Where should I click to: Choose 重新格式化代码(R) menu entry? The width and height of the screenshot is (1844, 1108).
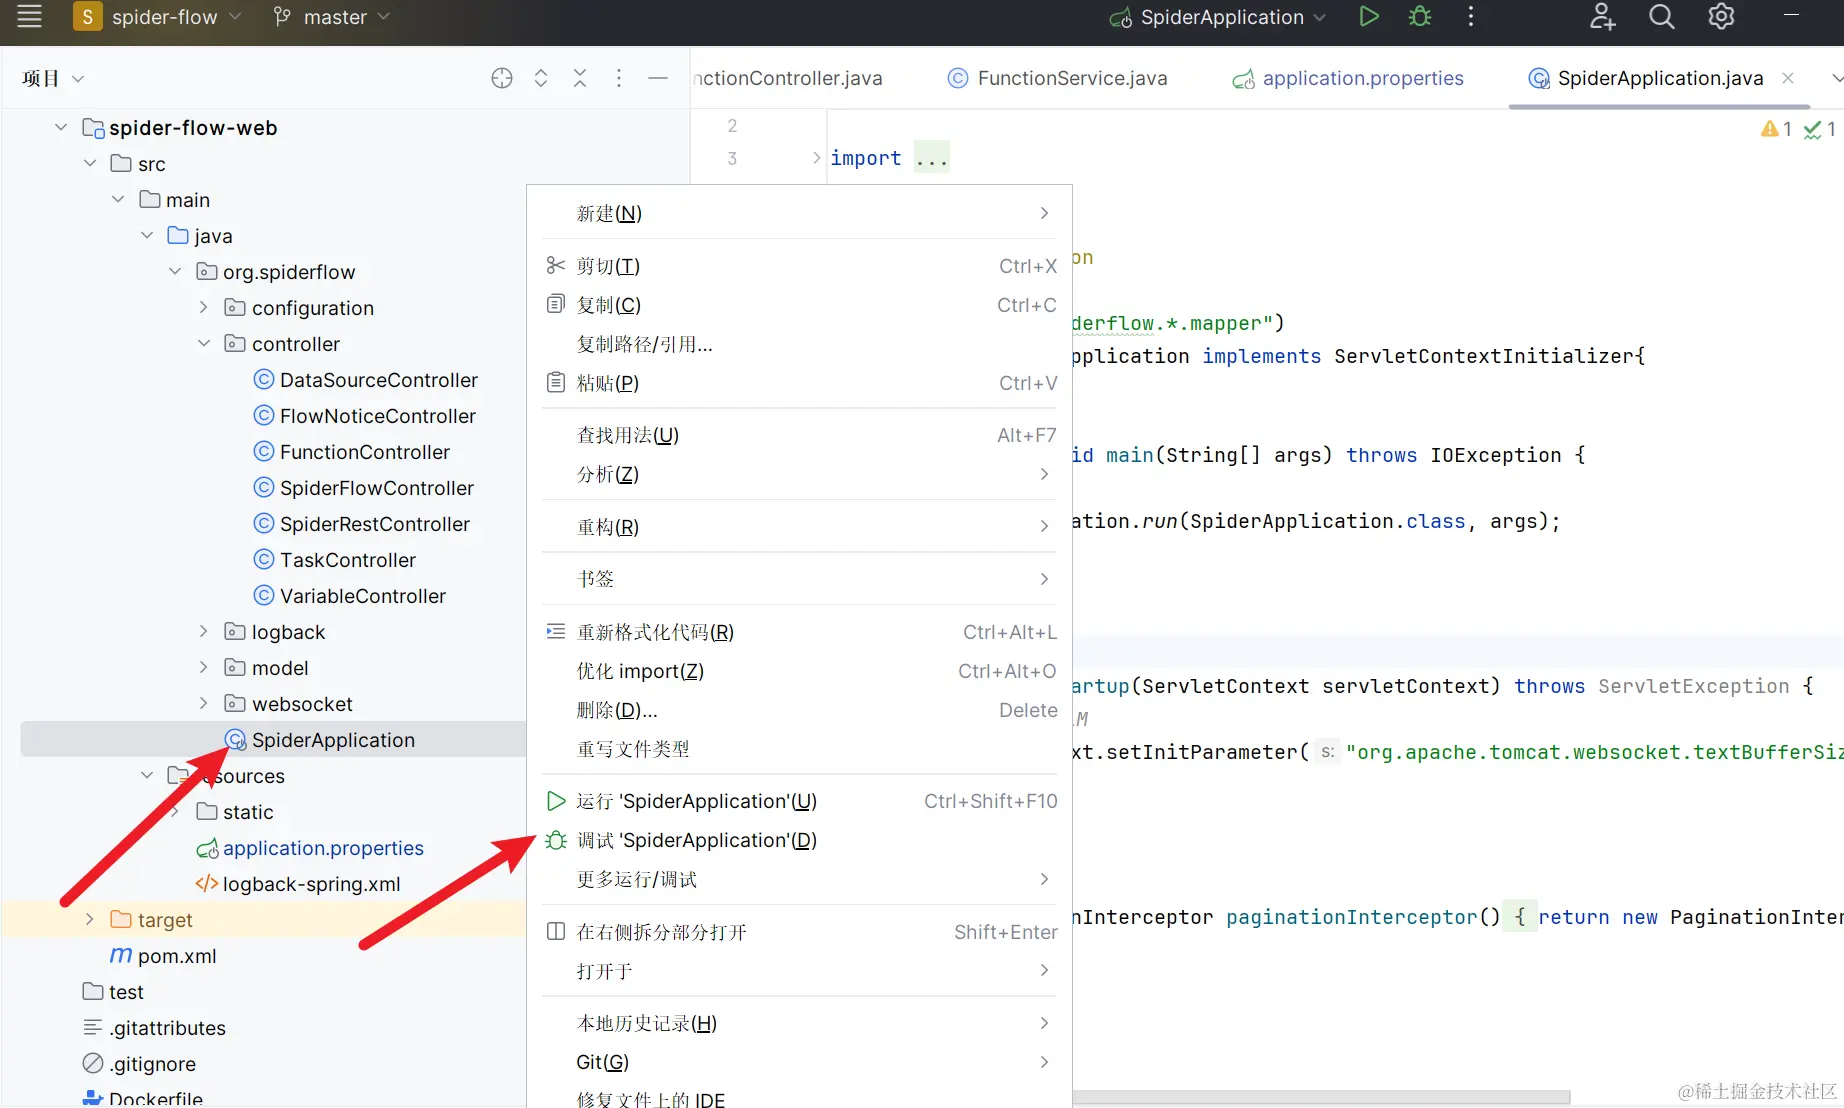[799, 632]
